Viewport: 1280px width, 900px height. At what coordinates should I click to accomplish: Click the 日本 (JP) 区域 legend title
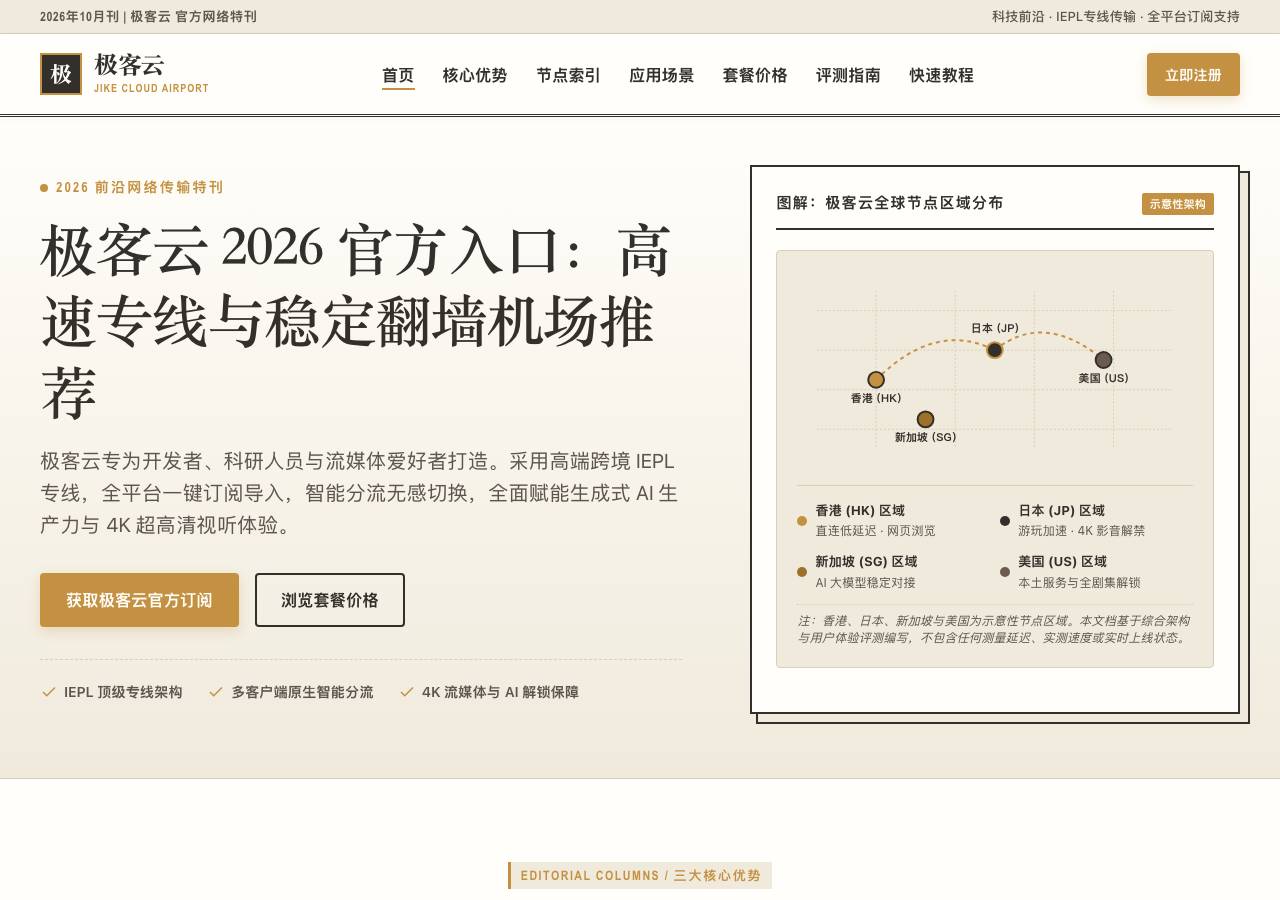(1062, 511)
